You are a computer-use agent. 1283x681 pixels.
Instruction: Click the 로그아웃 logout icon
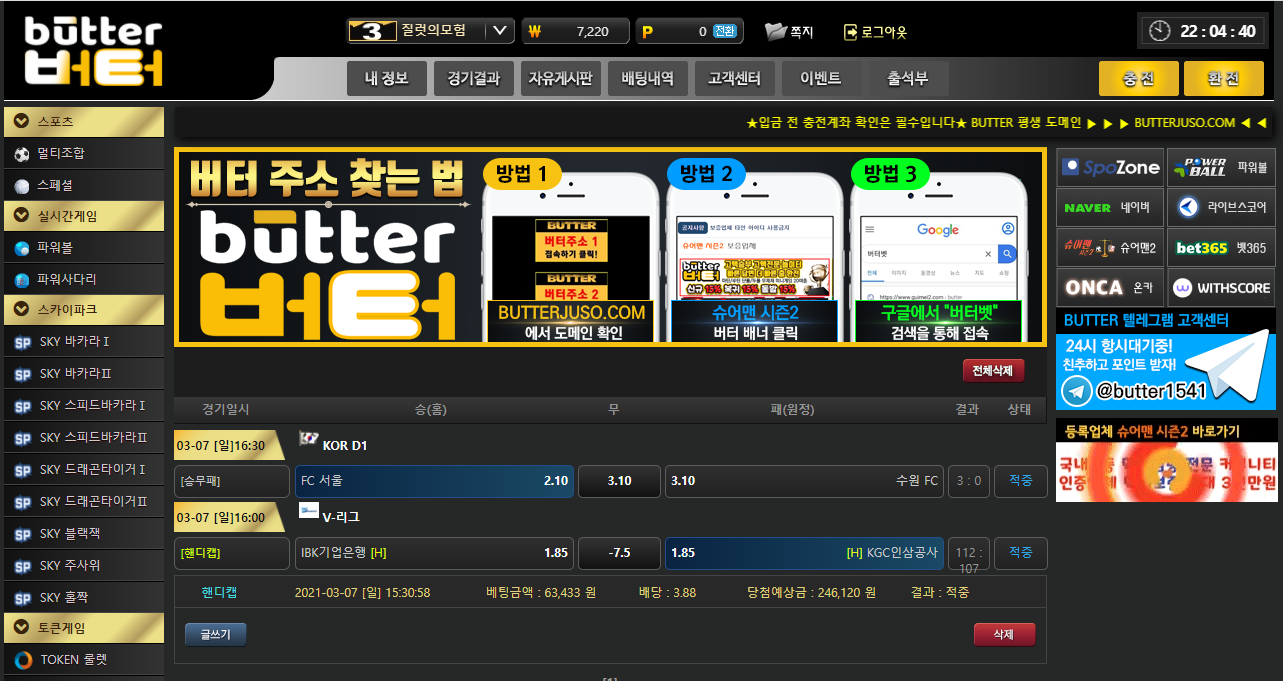(x=851, y=32)
